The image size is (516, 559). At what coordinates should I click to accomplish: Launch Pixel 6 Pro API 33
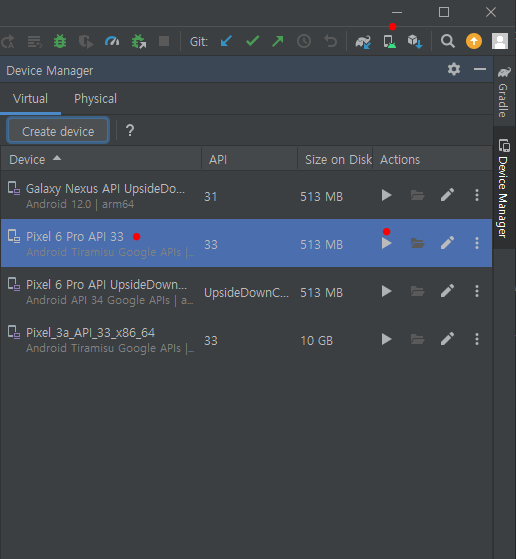coord(387,243)
